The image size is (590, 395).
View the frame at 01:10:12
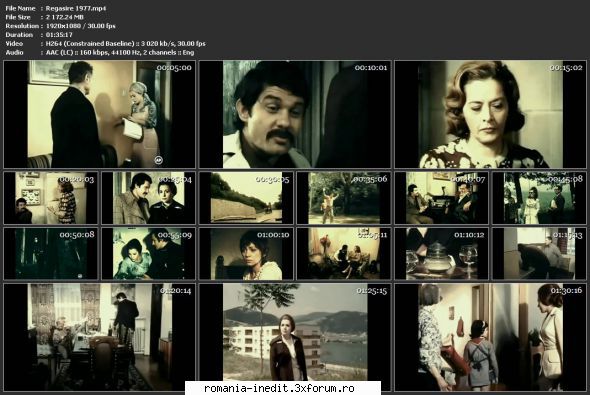tap(442, 254)
